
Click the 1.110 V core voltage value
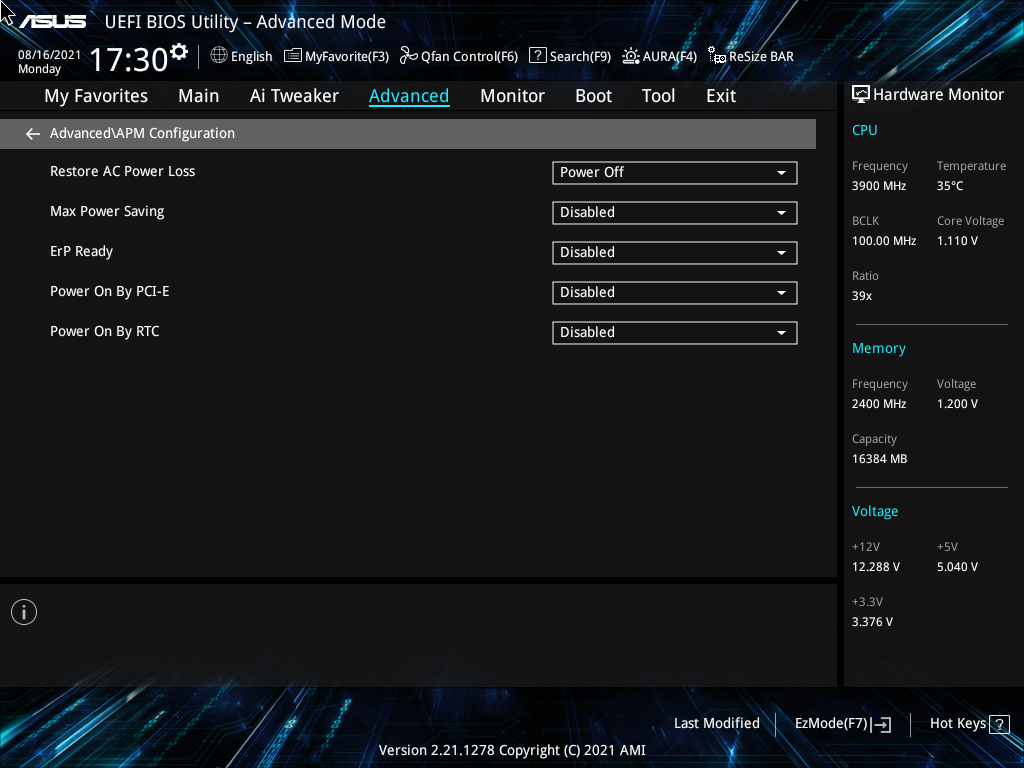[957, 241]
